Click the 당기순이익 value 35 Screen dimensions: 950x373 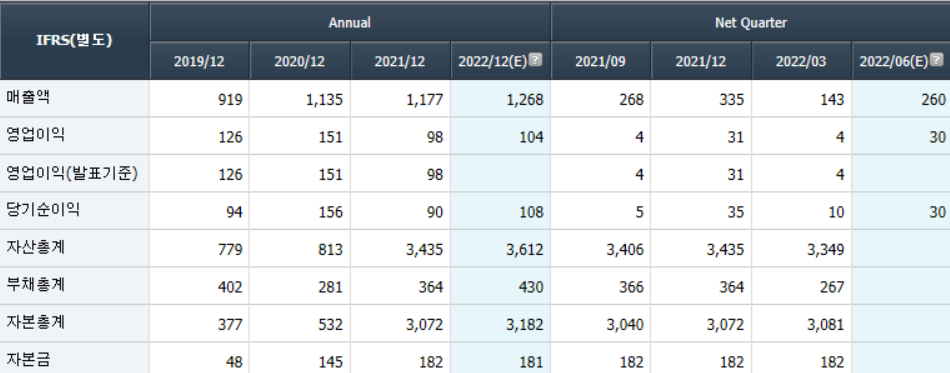point(736,213)
